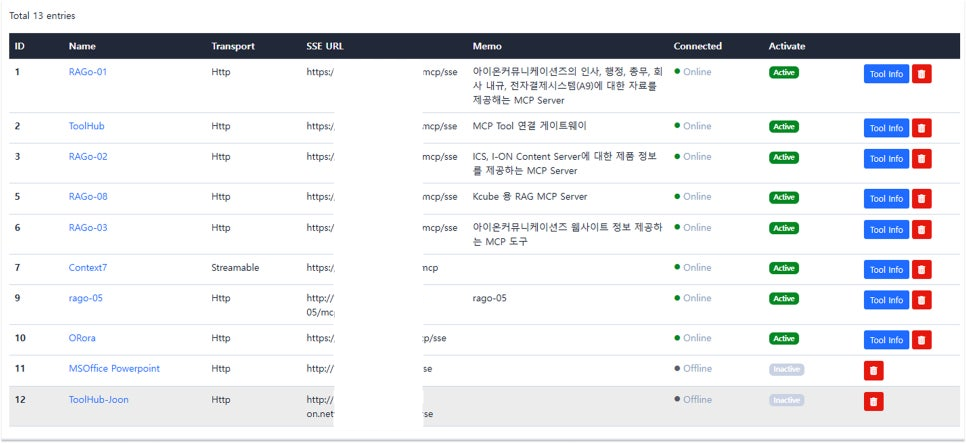Click the trash icon for ToolHub row
Viewport: 966px width, 443px height.
[x=922, y=128]
